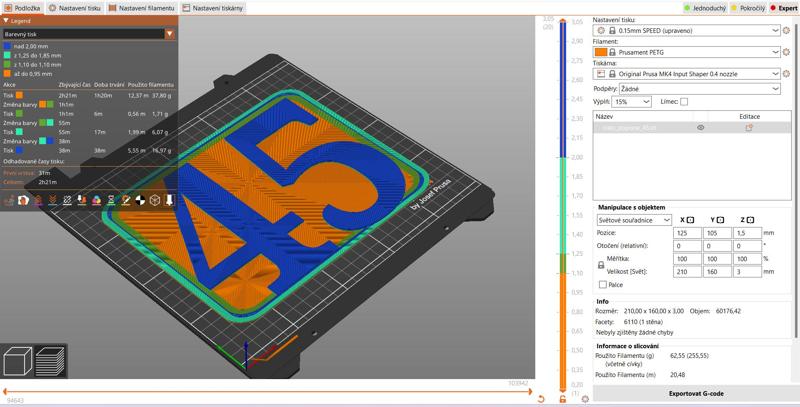Switch to sliced layers preview icon

(x=51, y=361)
